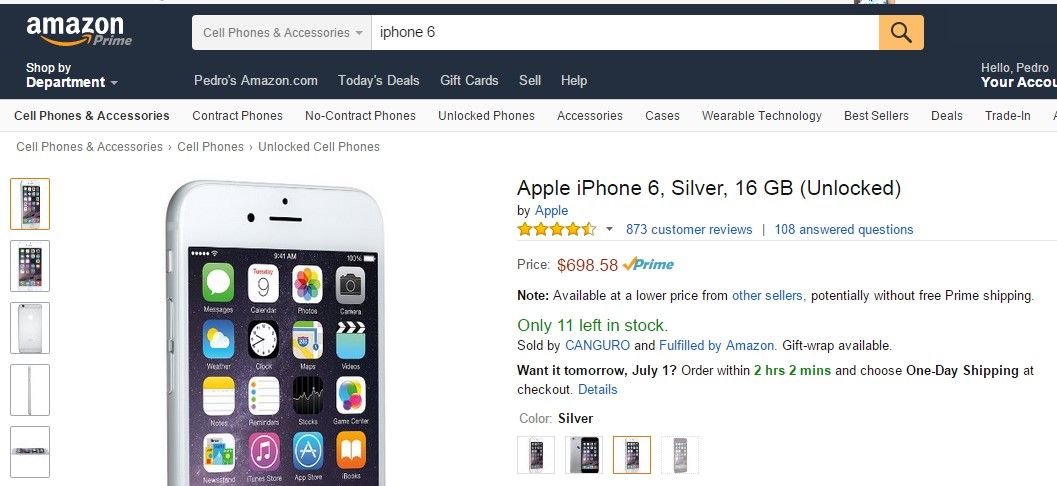The image size is (1057, 486).
Task: Click the orange search magnifier button
Action: coord(901,33)
